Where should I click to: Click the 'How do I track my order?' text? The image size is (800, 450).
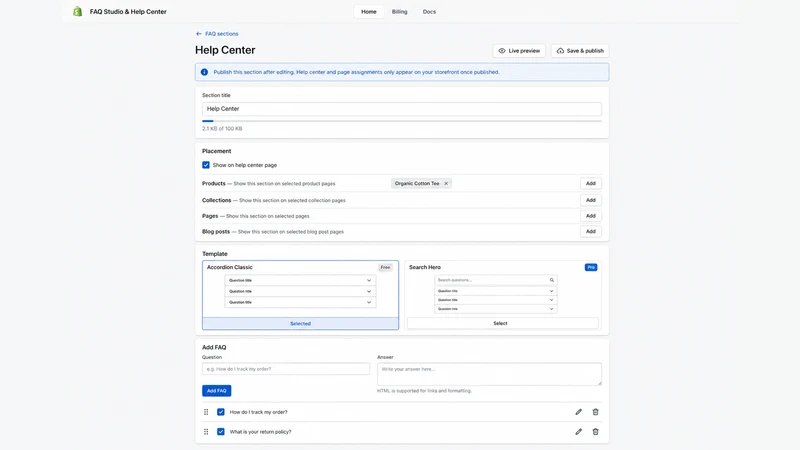258,412
